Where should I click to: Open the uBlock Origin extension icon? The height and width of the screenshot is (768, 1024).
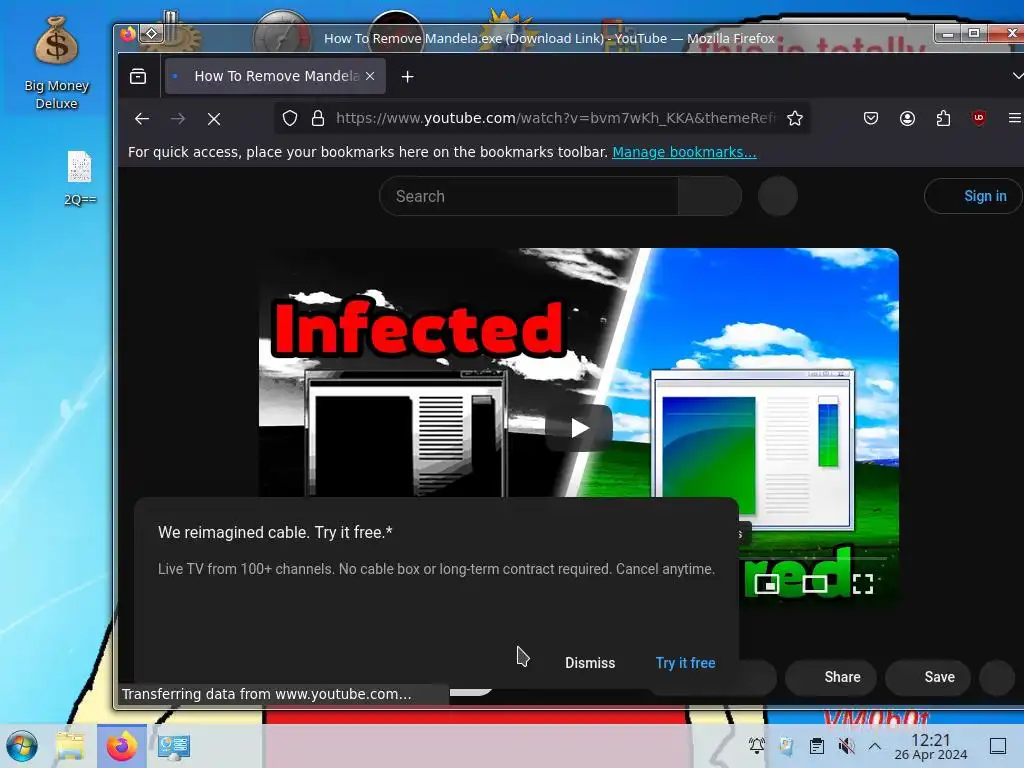tap(978, 118)
